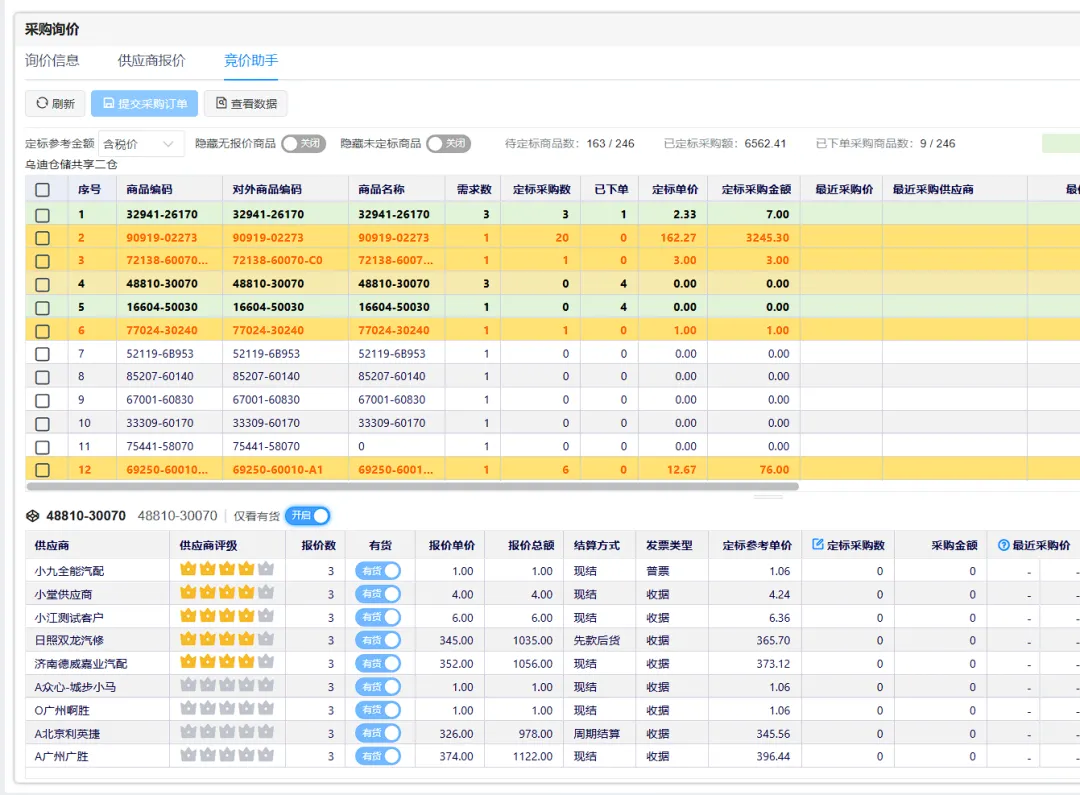This screenshot has width=1080, height=795.
Task: Tick the select-all checkbox in table header
Action: click(43, 189)
